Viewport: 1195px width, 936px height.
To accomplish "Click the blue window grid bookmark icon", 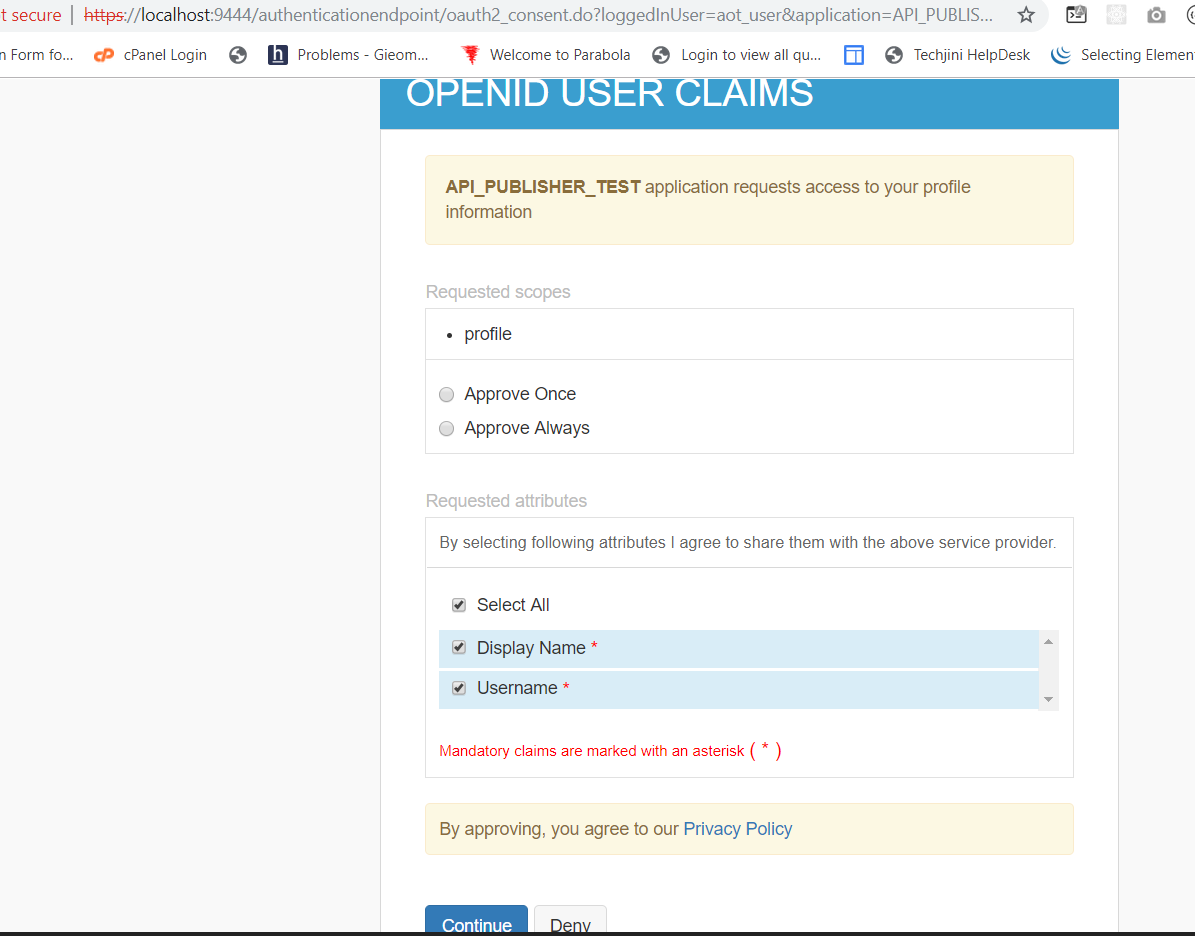I will tap(853, 55).
